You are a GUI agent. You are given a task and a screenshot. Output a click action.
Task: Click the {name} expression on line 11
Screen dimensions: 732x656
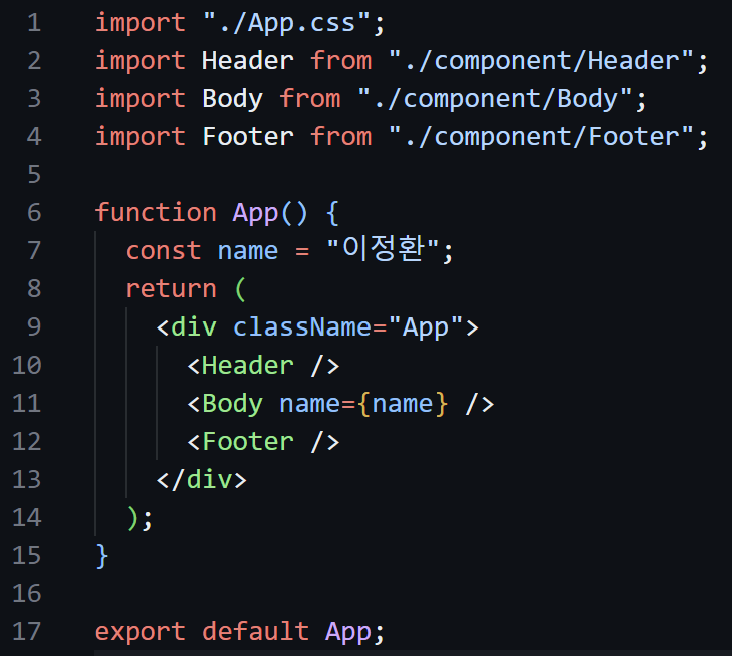click(x=403, y=404)
